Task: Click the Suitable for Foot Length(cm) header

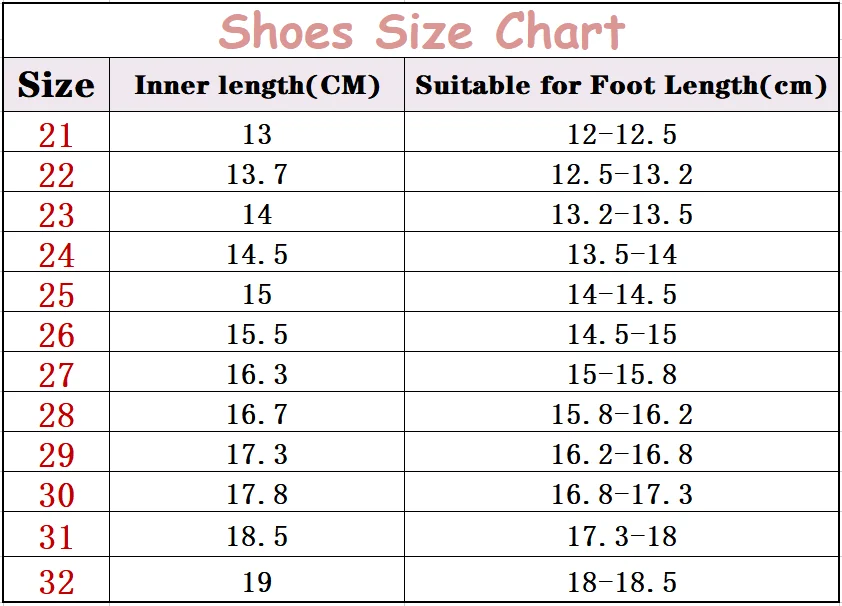Action: click(621, 85)
